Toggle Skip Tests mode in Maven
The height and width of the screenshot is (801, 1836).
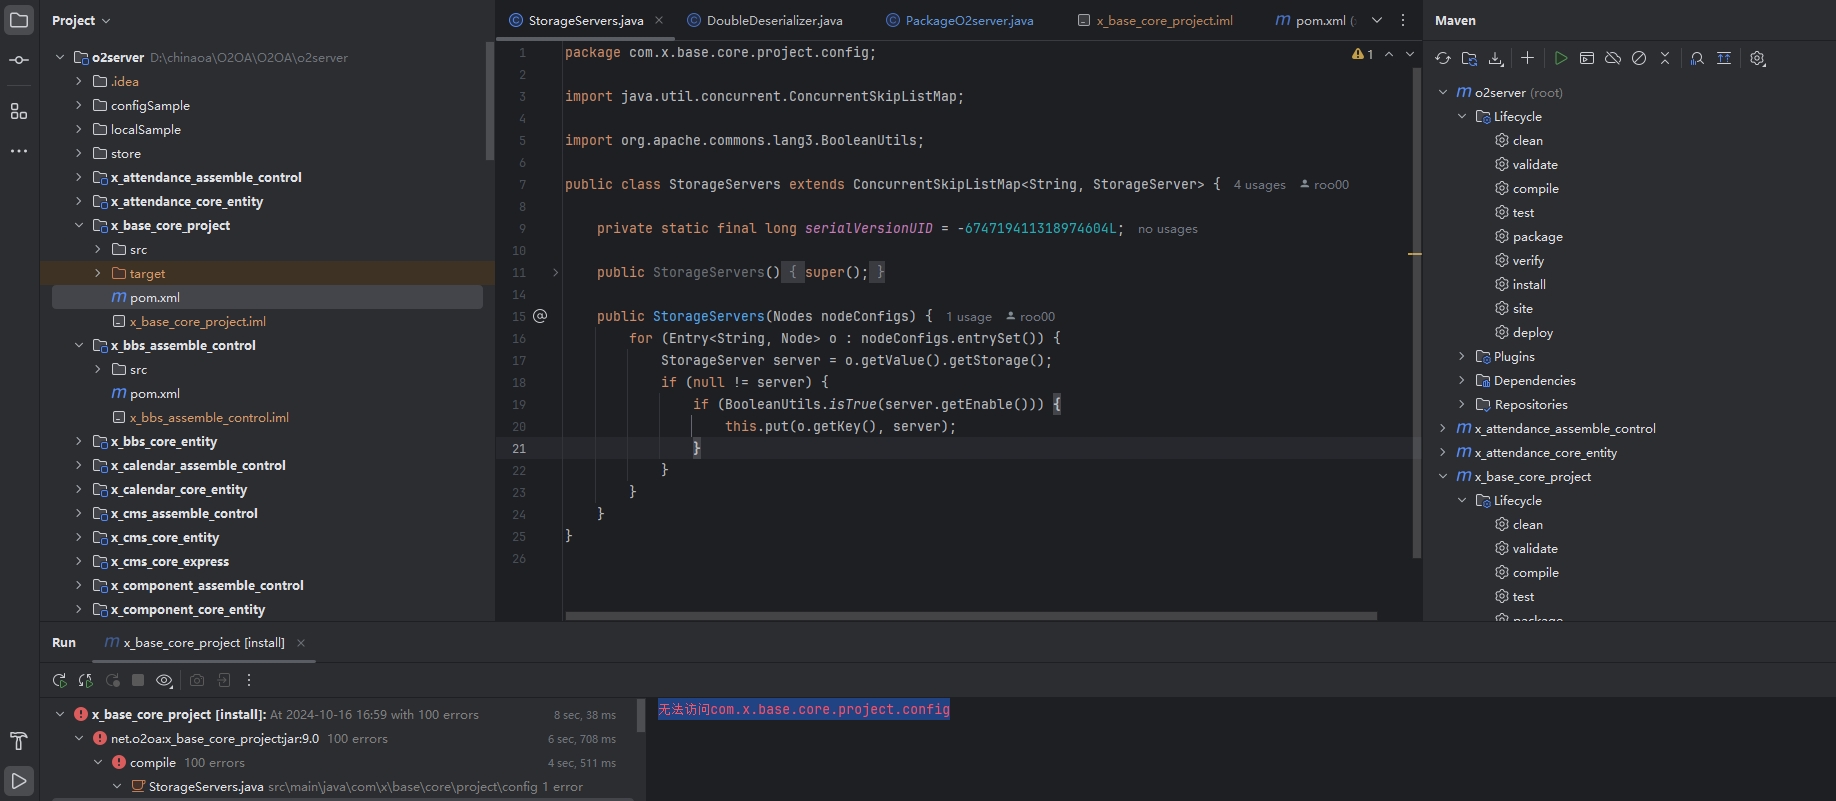coord(1639,59)
